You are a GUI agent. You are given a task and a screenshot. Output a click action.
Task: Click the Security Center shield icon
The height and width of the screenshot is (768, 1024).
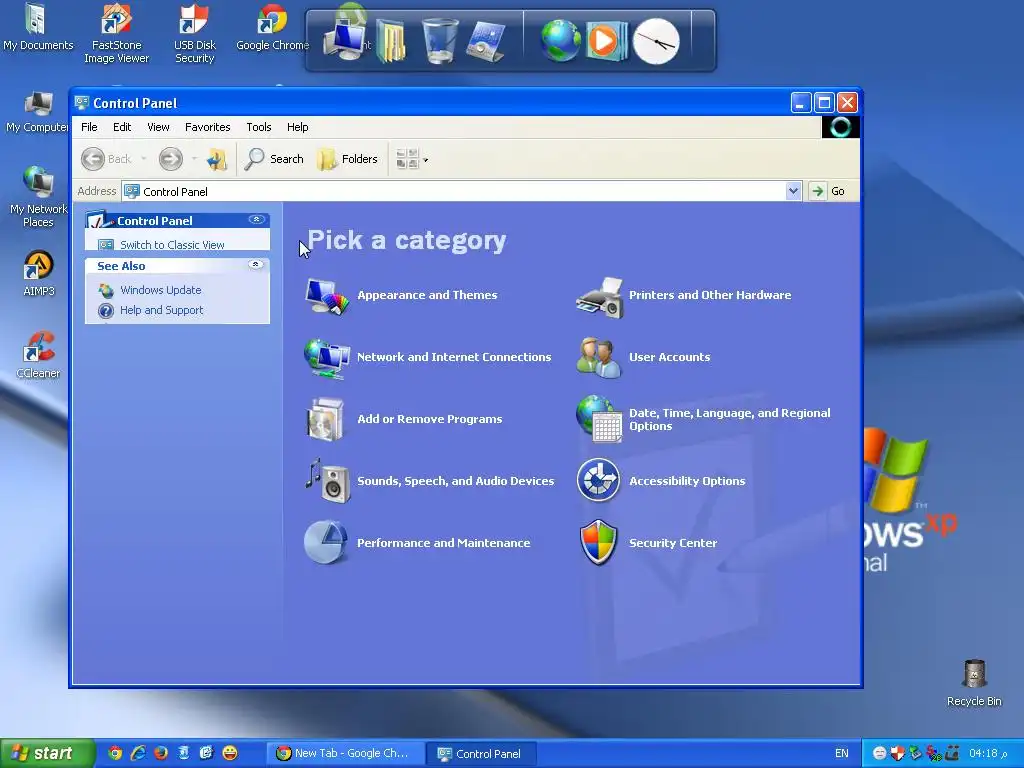pos(598,542)
